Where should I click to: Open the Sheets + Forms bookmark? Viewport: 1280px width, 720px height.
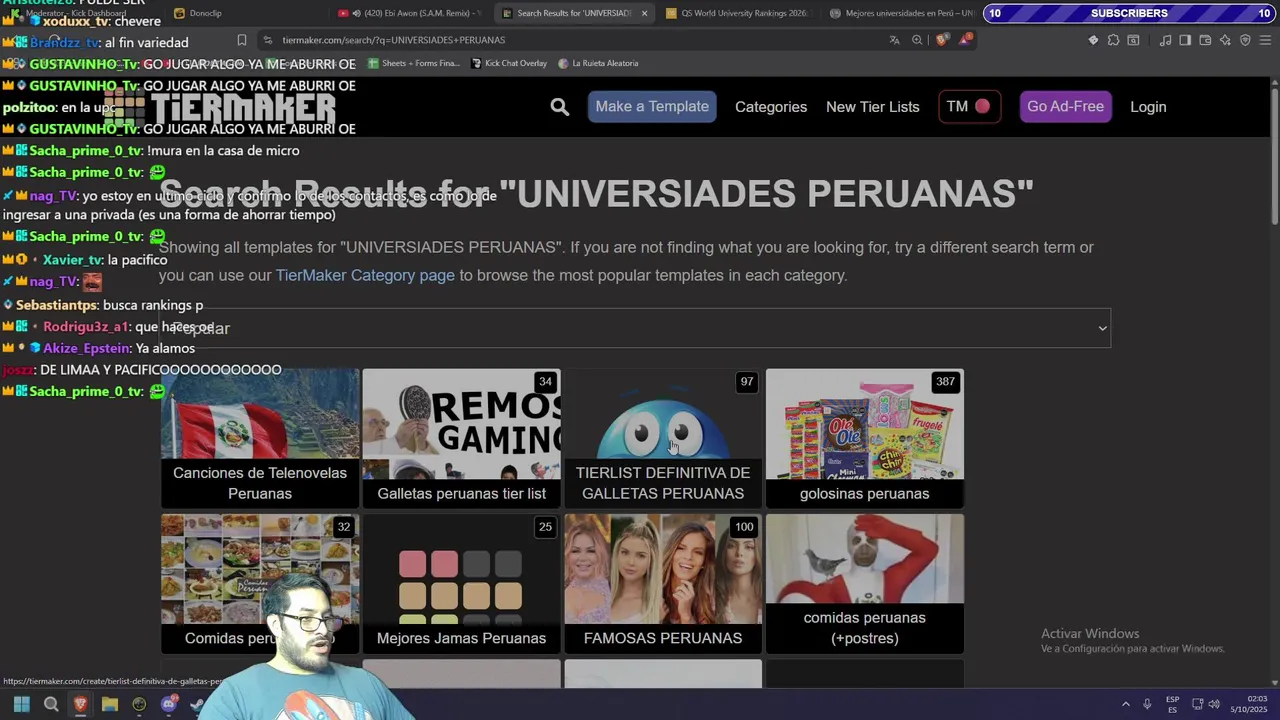(x=414, y=63)
